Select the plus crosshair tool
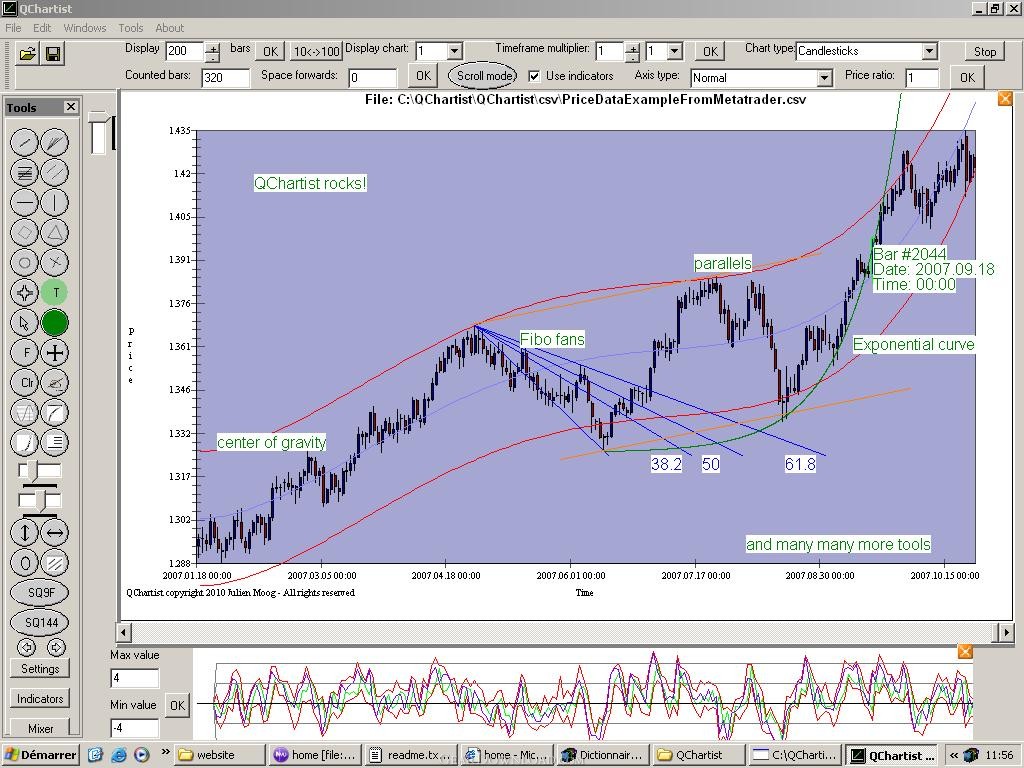Viewport: 1024px width, 768px height. [55, 353]
